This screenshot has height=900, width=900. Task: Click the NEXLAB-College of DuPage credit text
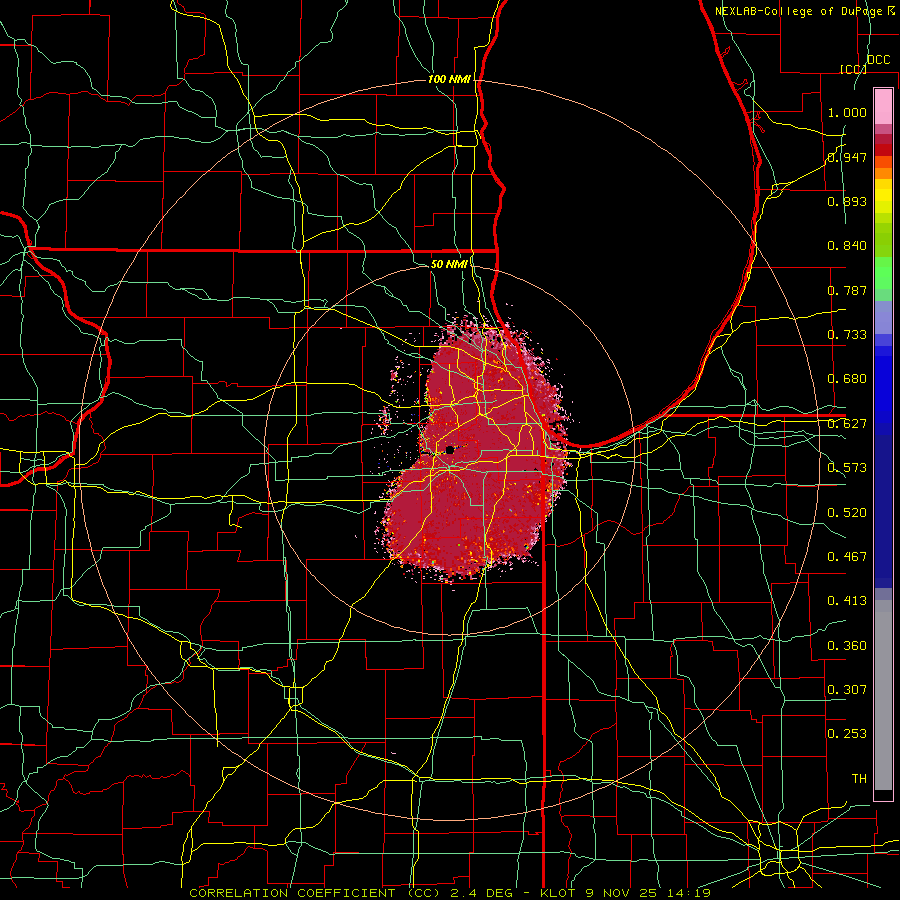click(x=799, y=11)
